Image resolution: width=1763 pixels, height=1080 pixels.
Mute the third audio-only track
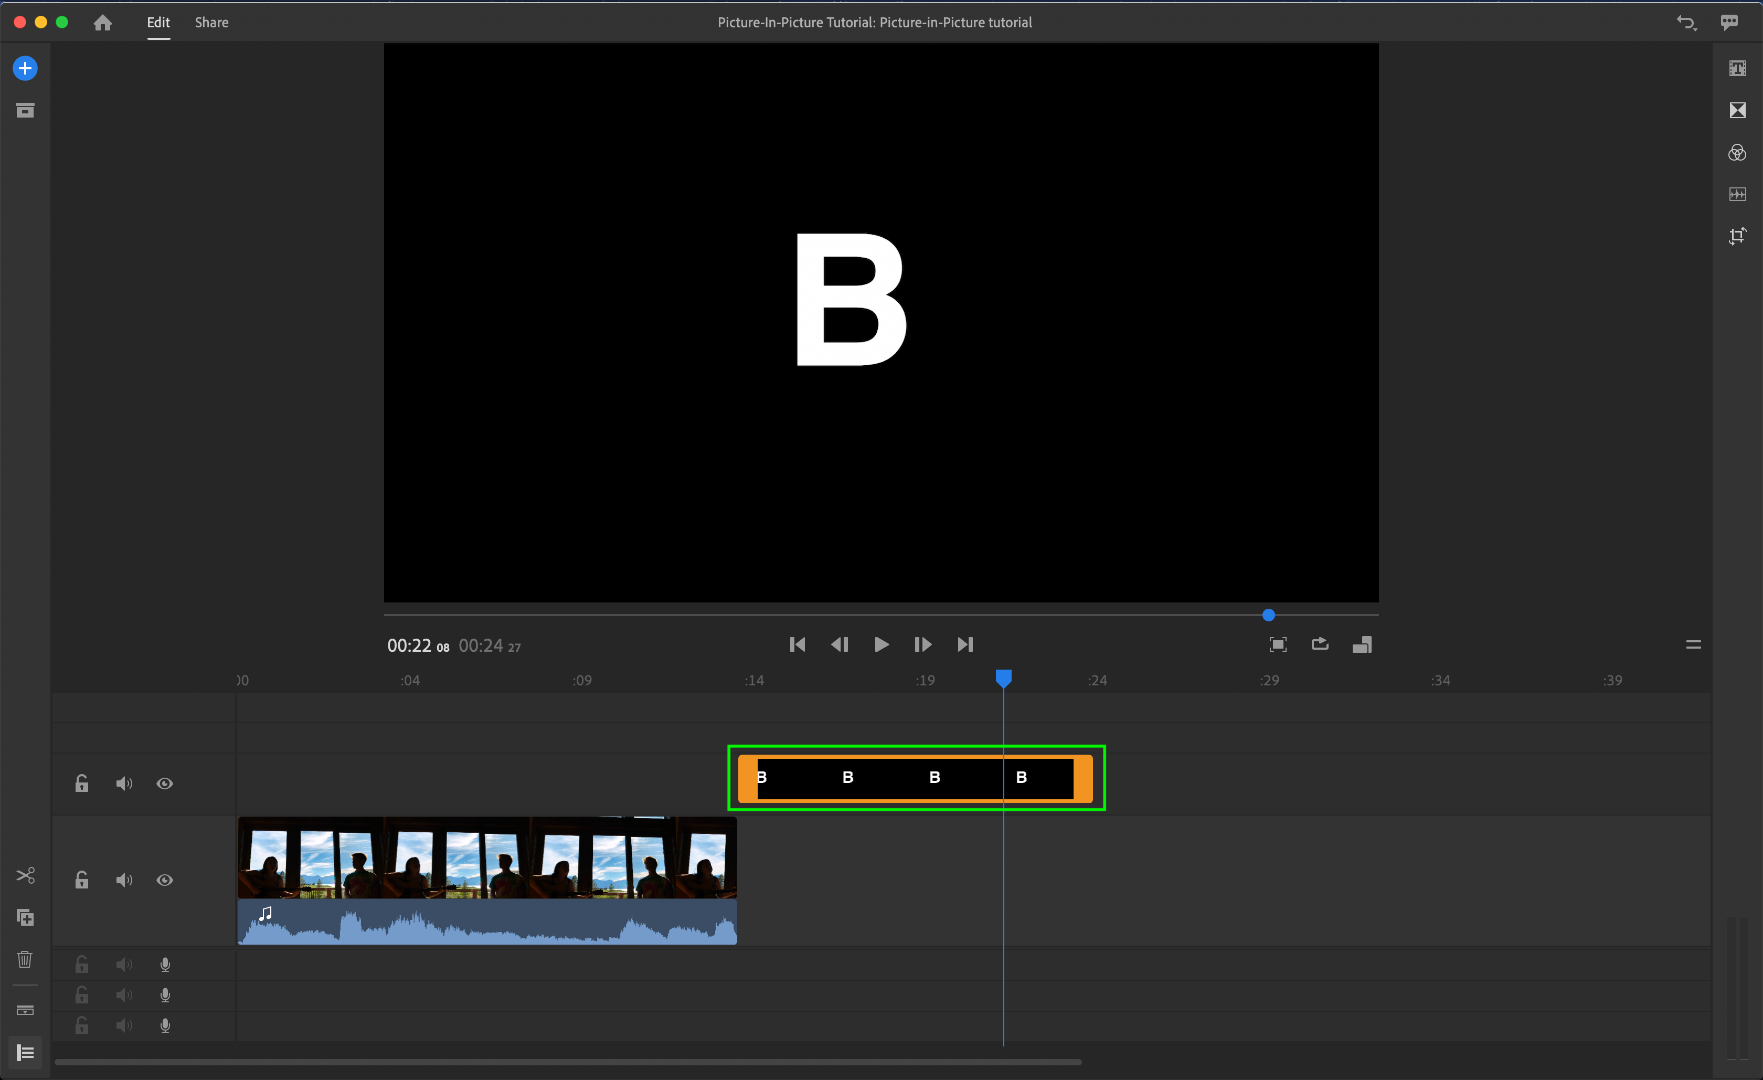(x=124, y=1025)
